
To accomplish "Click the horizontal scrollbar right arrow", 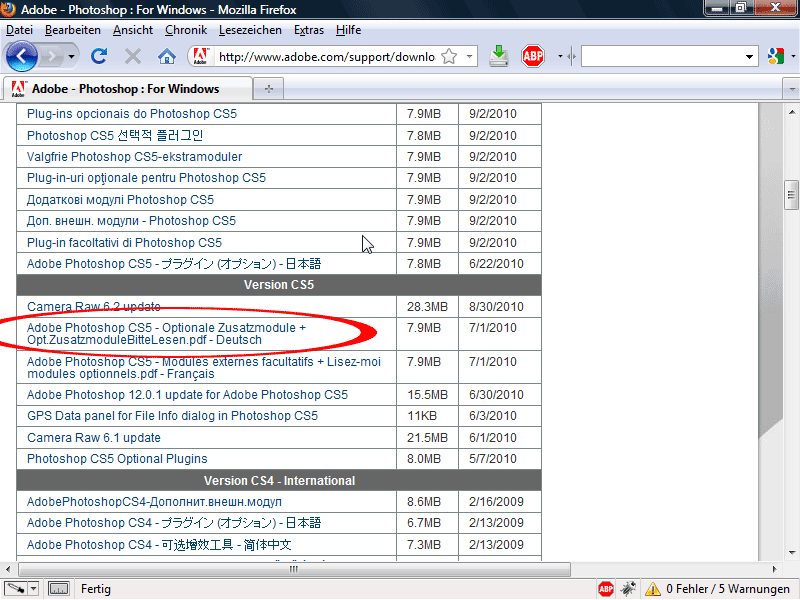I will (774, 568).
